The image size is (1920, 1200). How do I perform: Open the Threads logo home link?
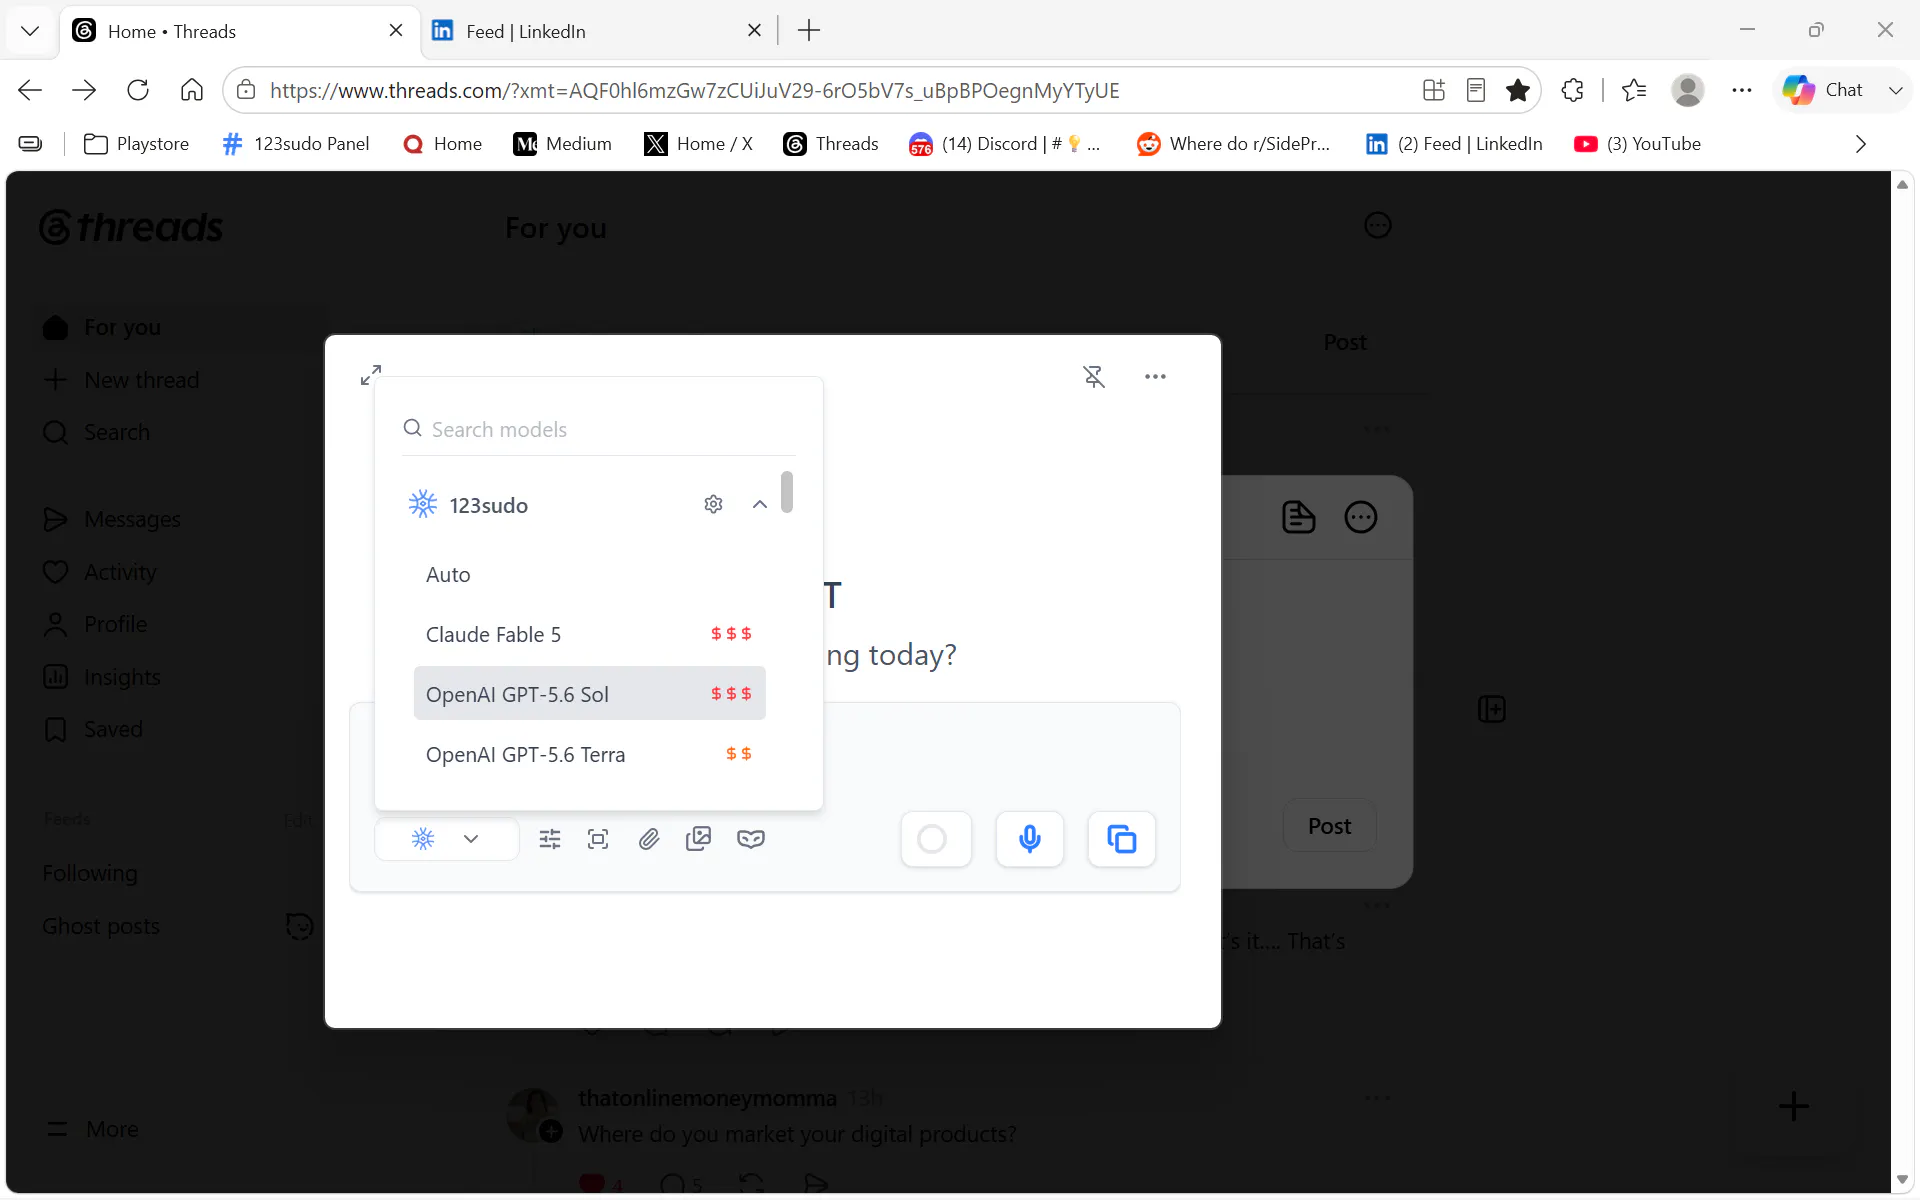(x=131, y=228)
